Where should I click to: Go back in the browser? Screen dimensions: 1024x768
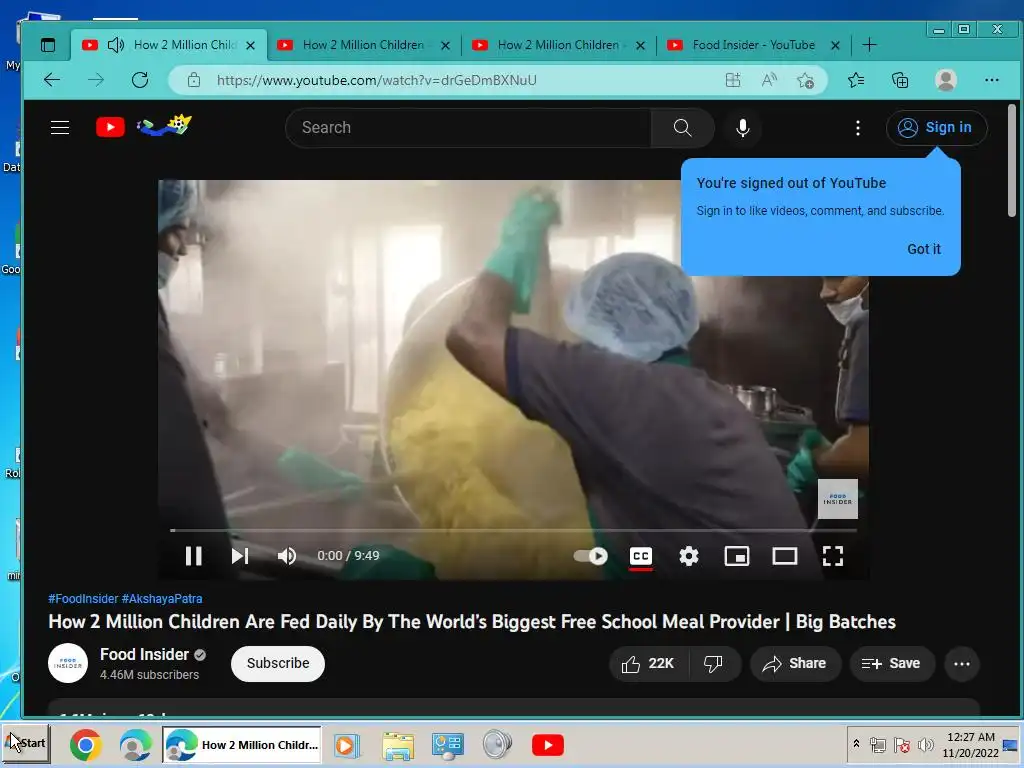point(52,80)
